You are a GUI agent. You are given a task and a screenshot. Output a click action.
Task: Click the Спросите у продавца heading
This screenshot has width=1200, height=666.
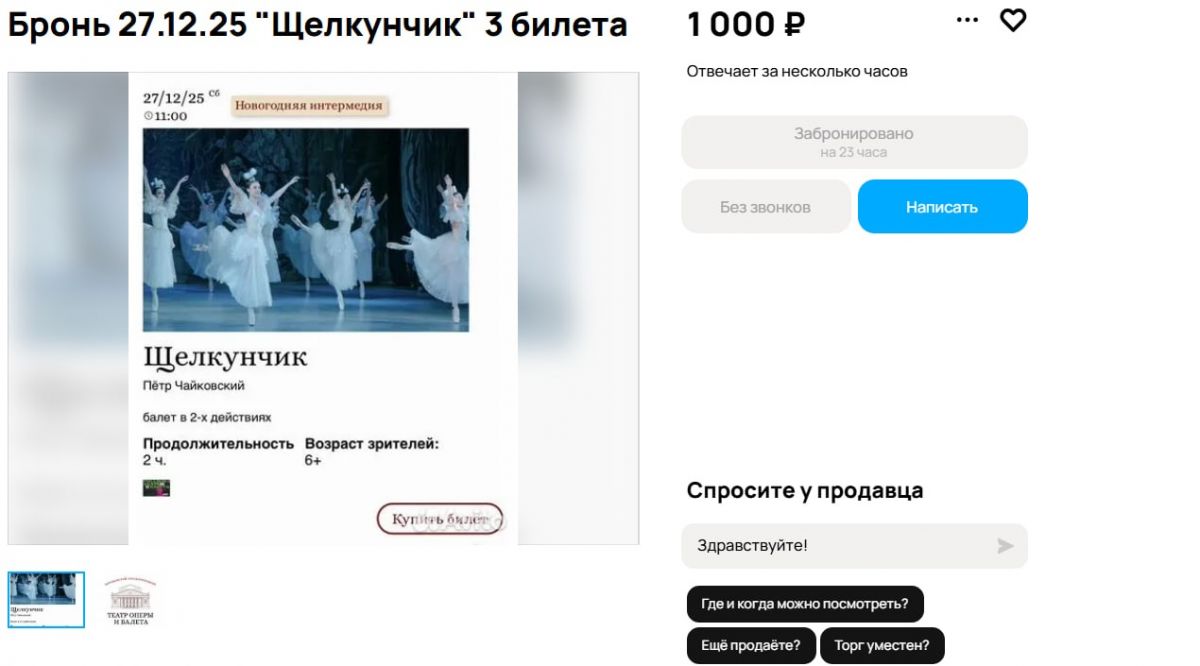click(805, 491)
